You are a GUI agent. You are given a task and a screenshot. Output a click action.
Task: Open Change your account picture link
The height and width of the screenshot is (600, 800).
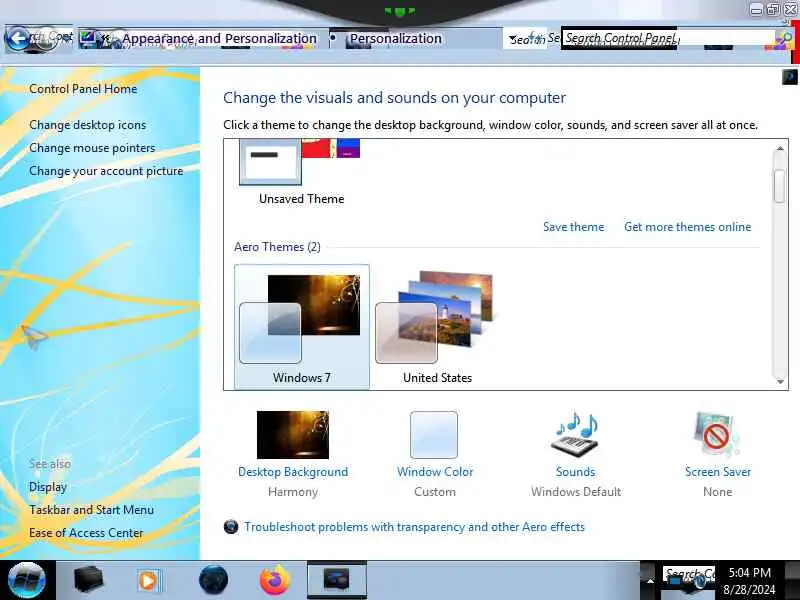[106, 171]
